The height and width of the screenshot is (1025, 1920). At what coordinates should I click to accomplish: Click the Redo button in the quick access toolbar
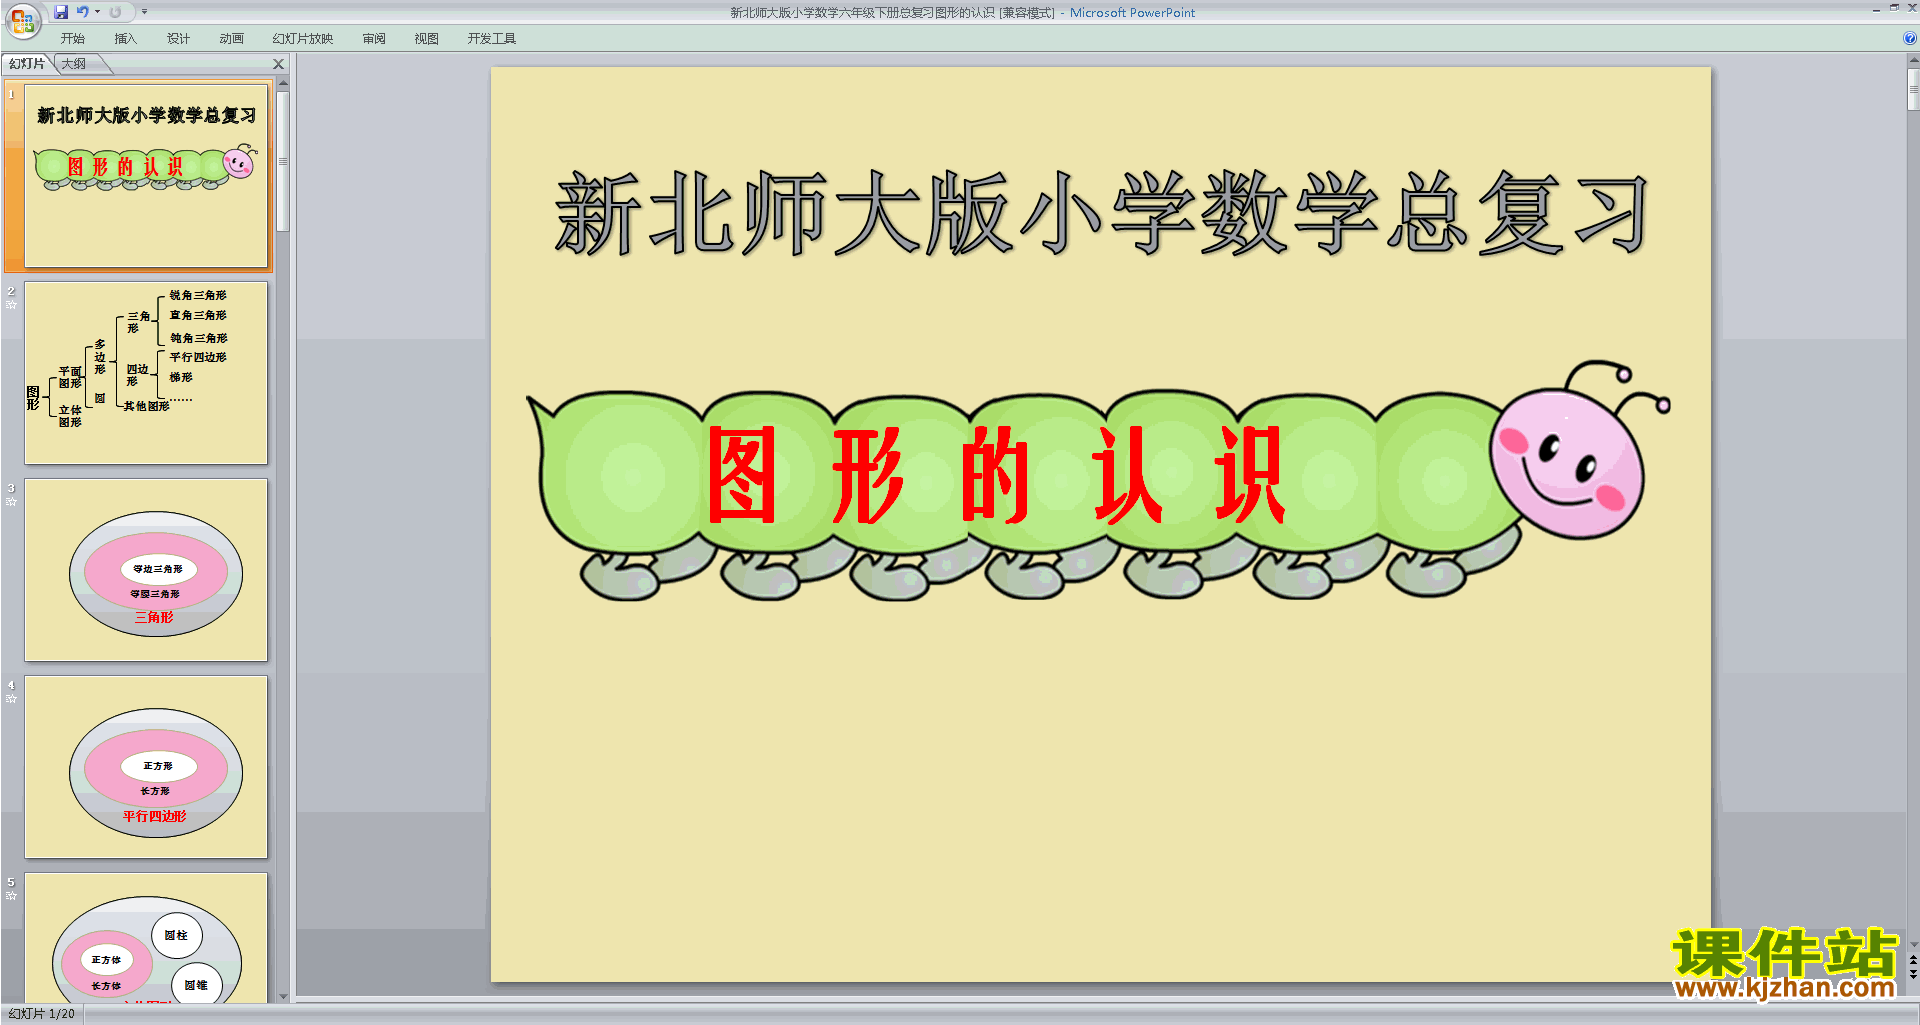(x=115, y=12)
